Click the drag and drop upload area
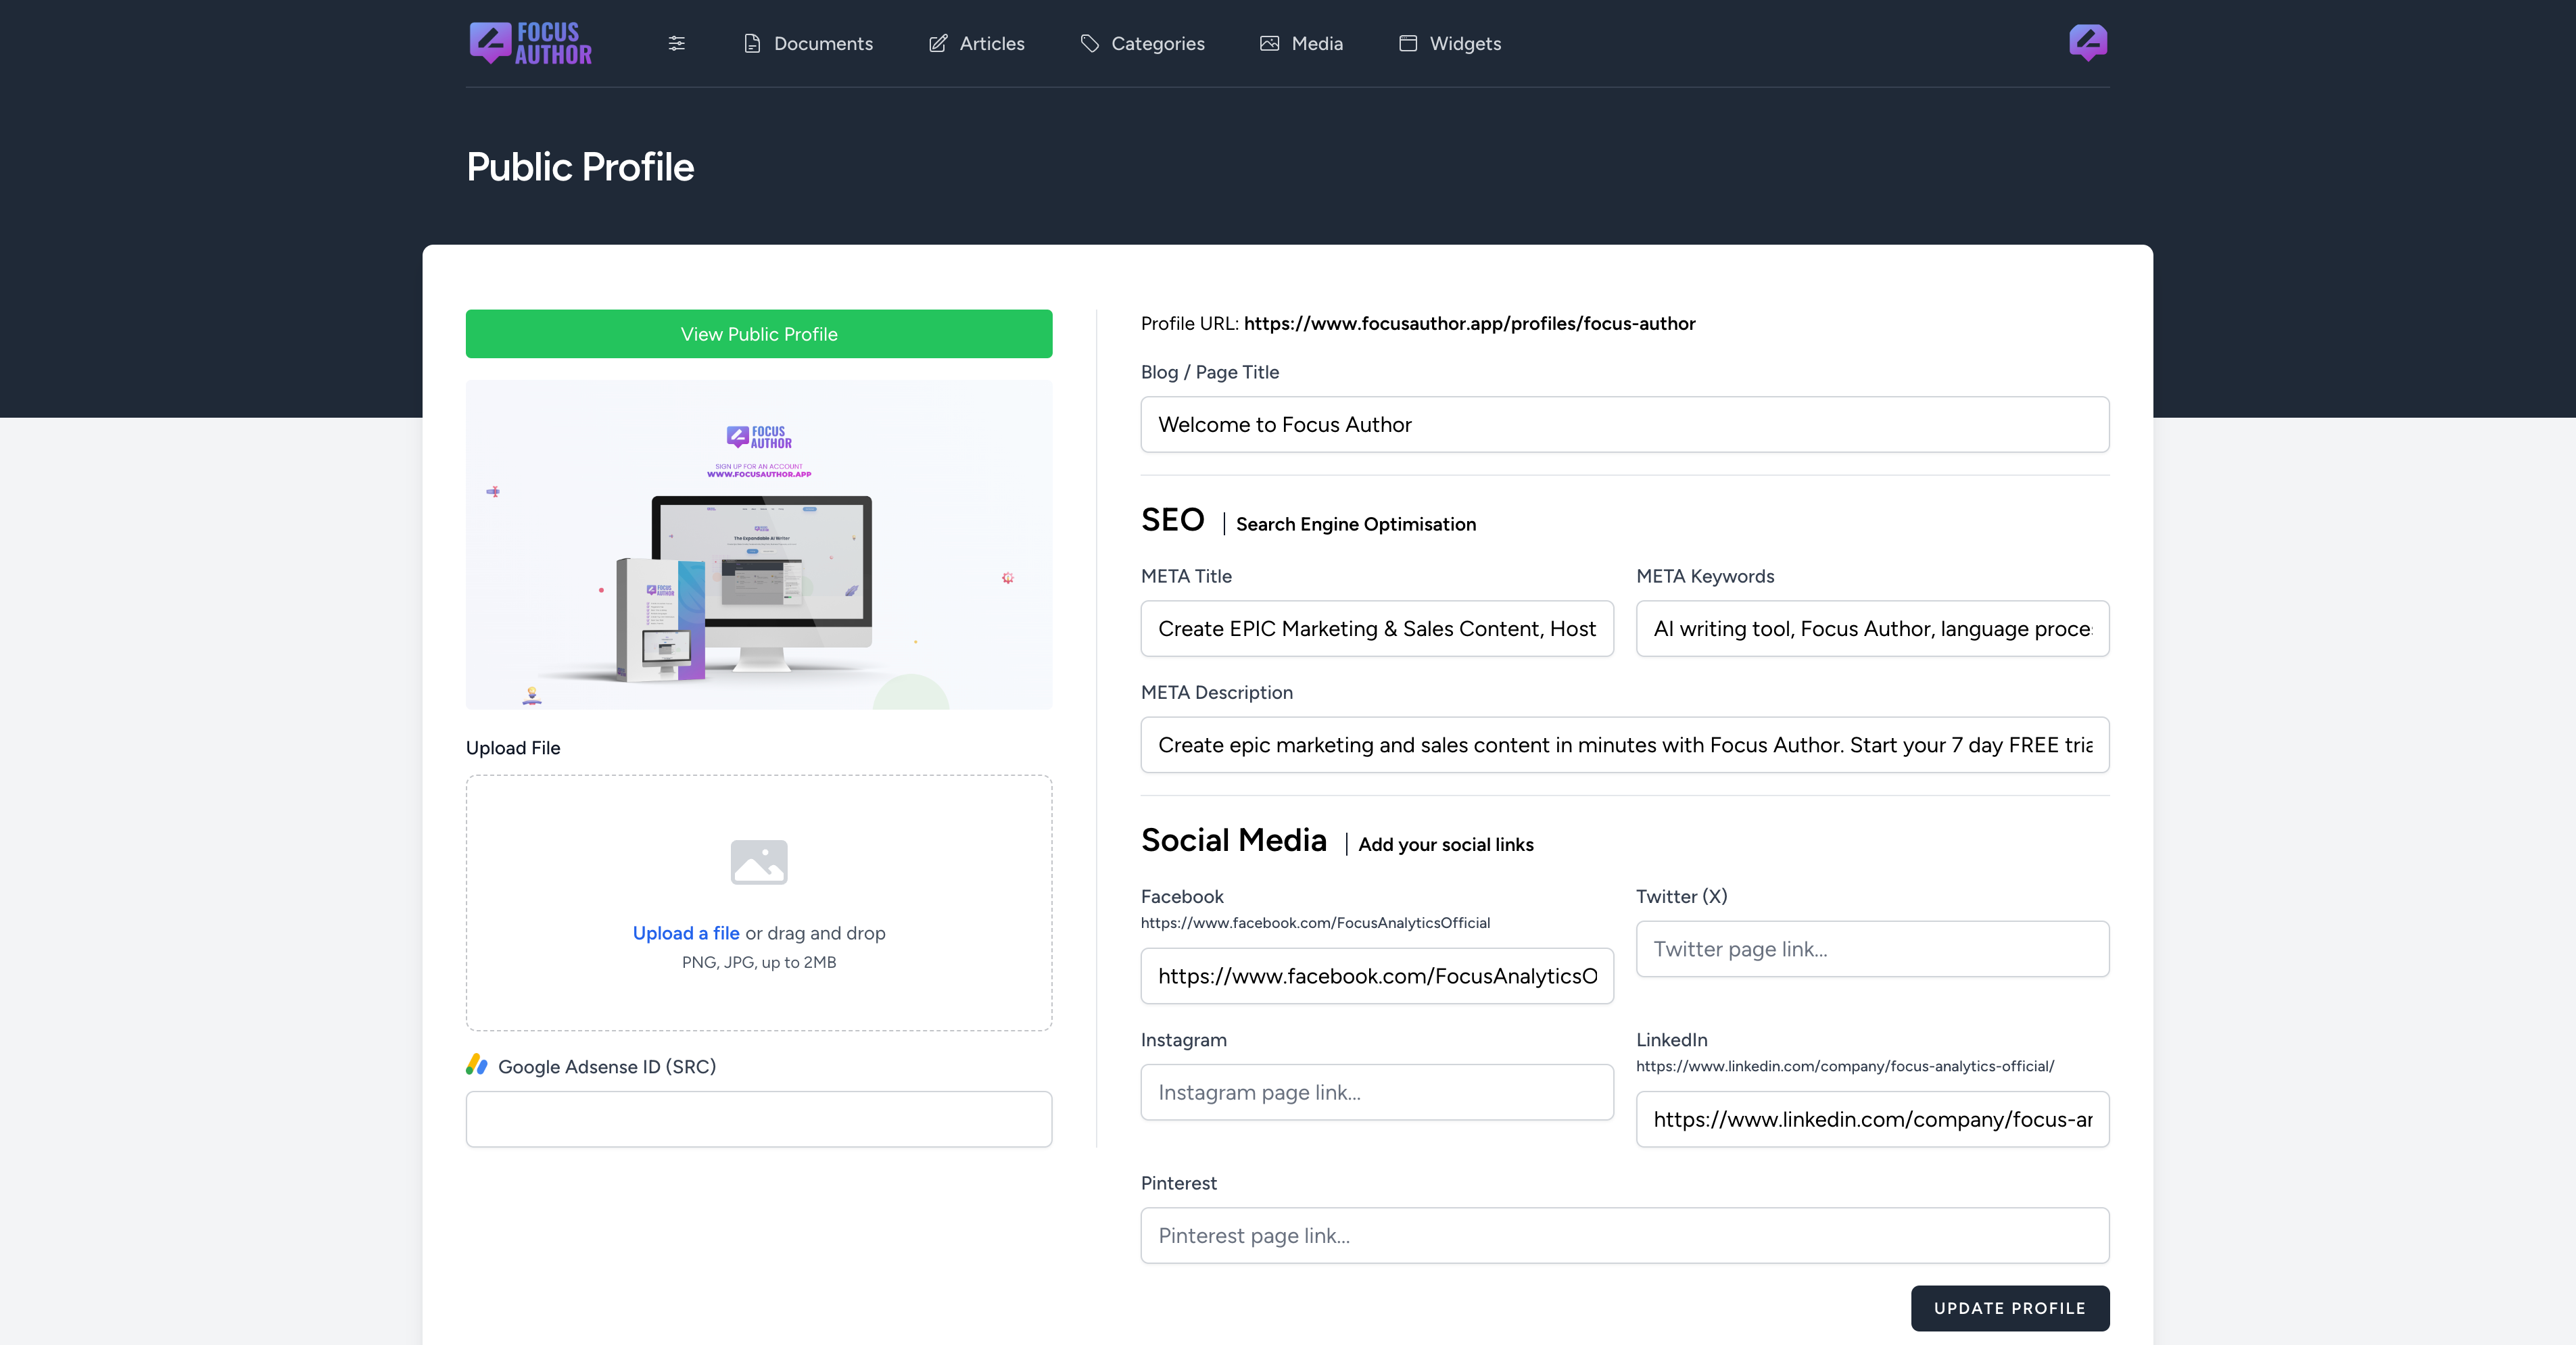Screen dimensions: 2576x1345 click(x=759, y=903)
